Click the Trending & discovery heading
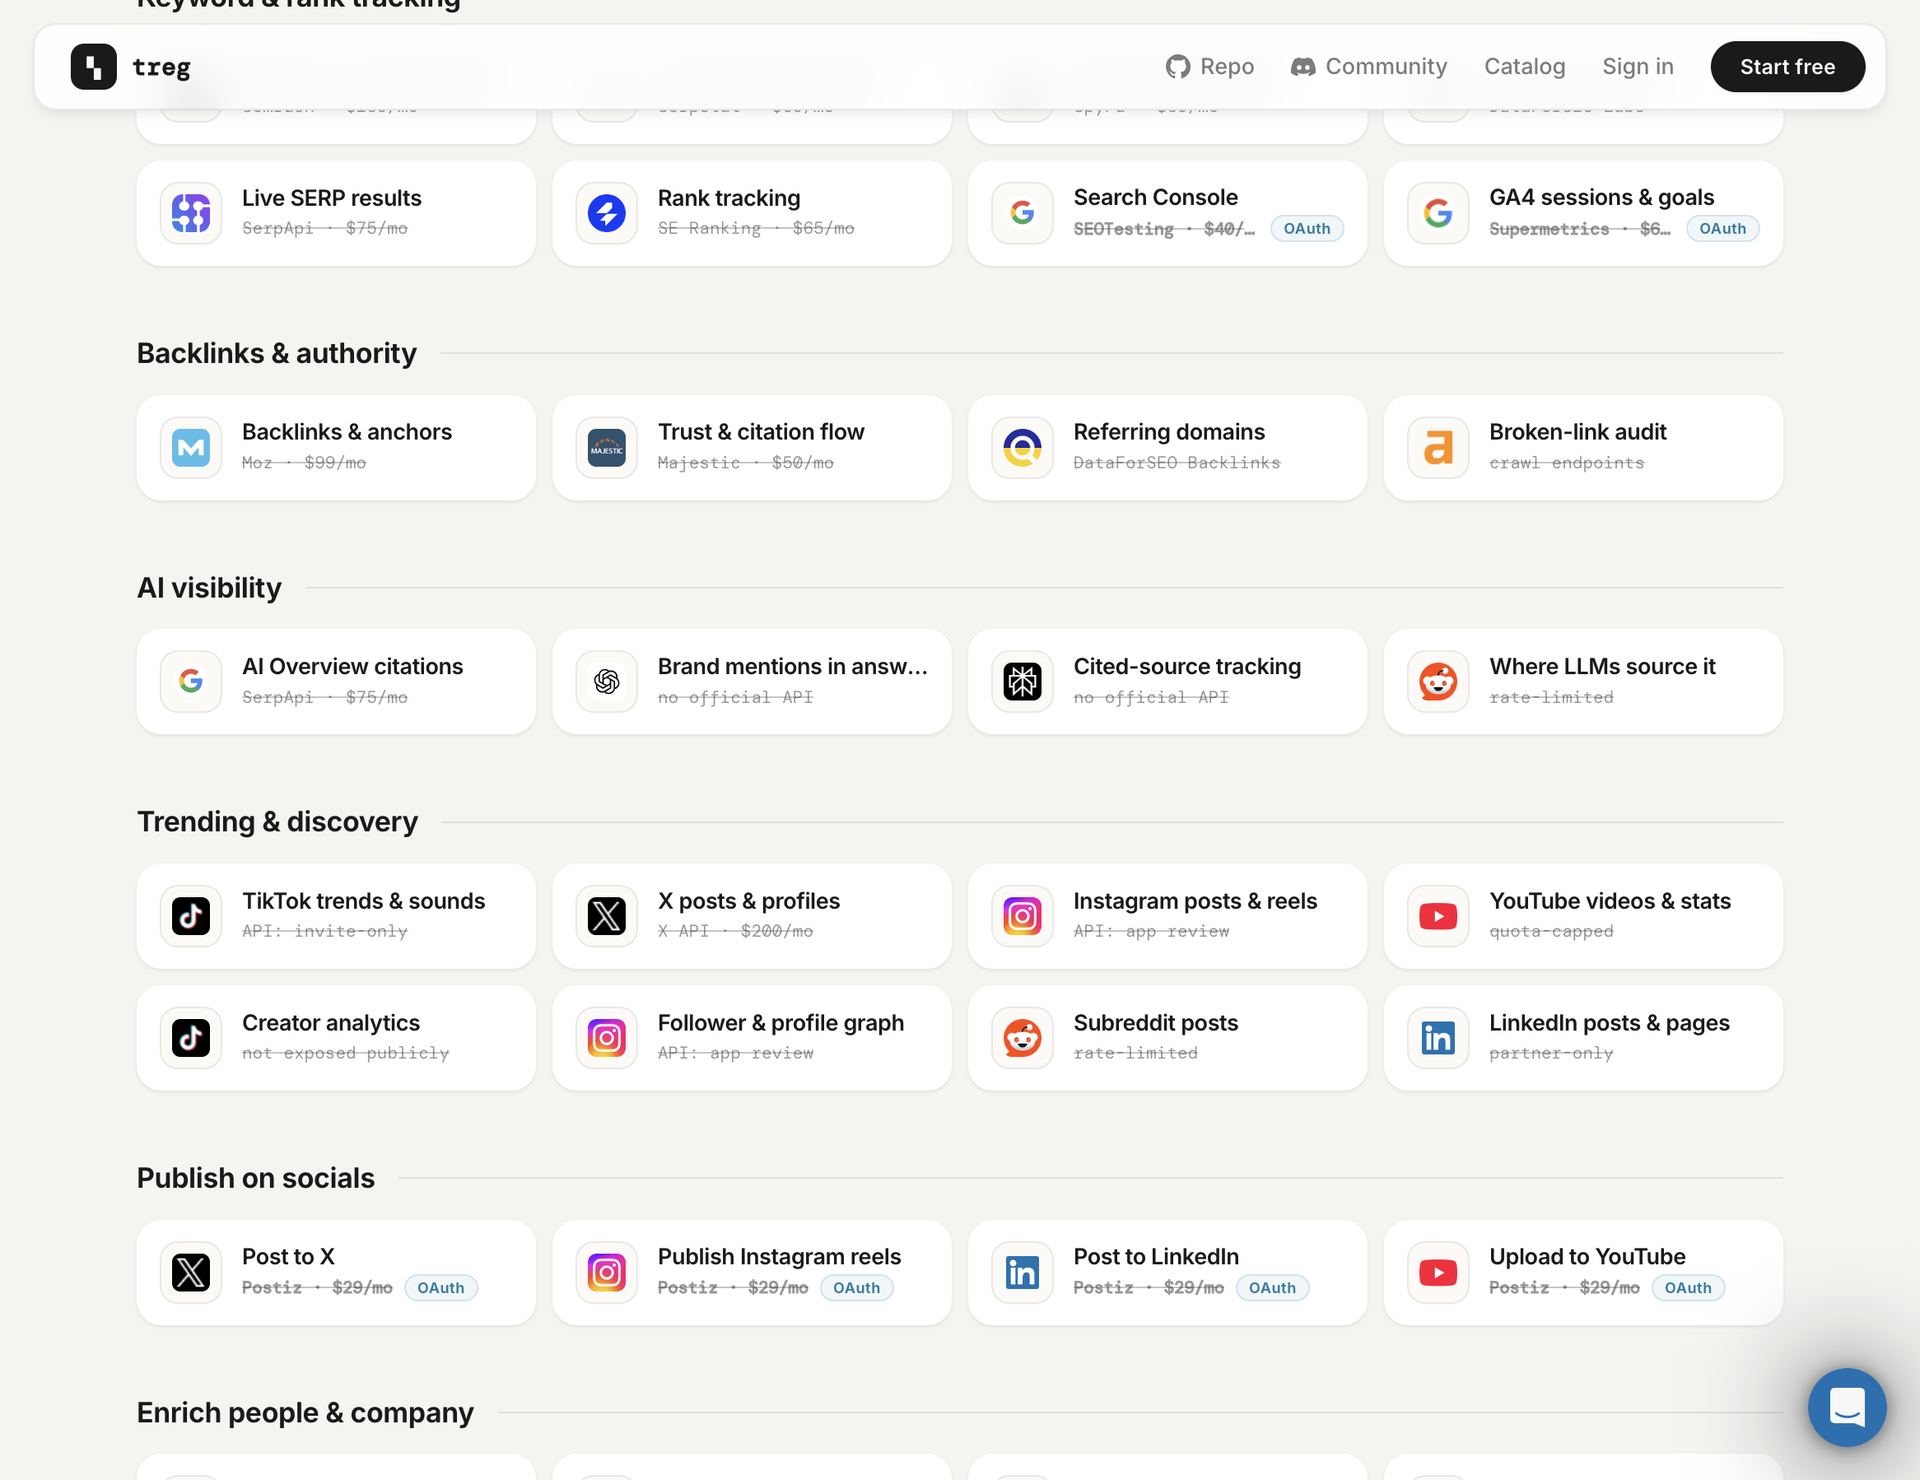 (277, 822)
